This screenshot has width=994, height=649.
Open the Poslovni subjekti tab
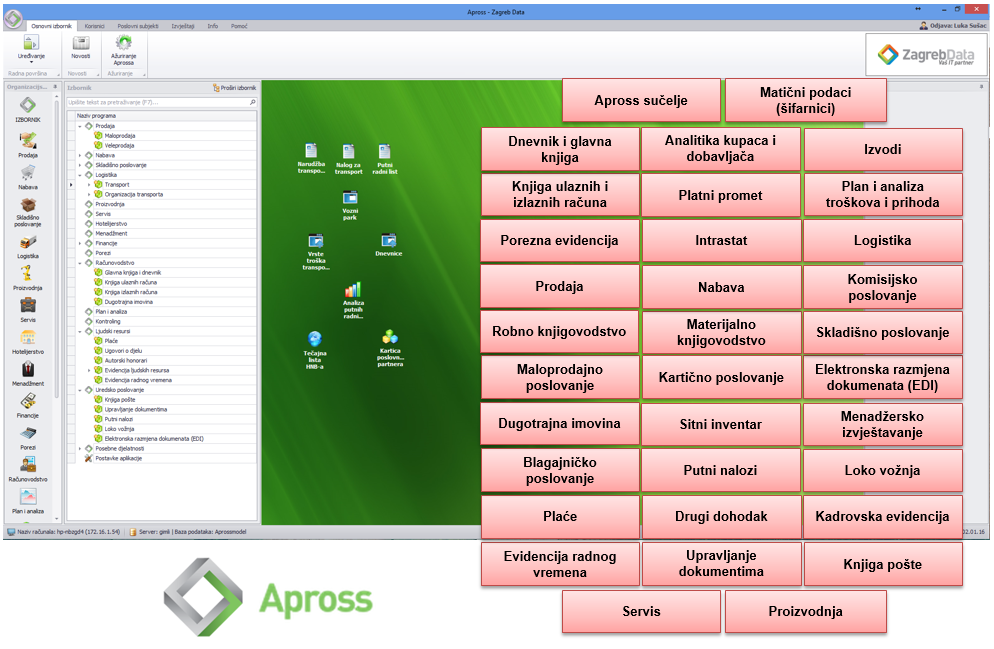pos(138,26)
